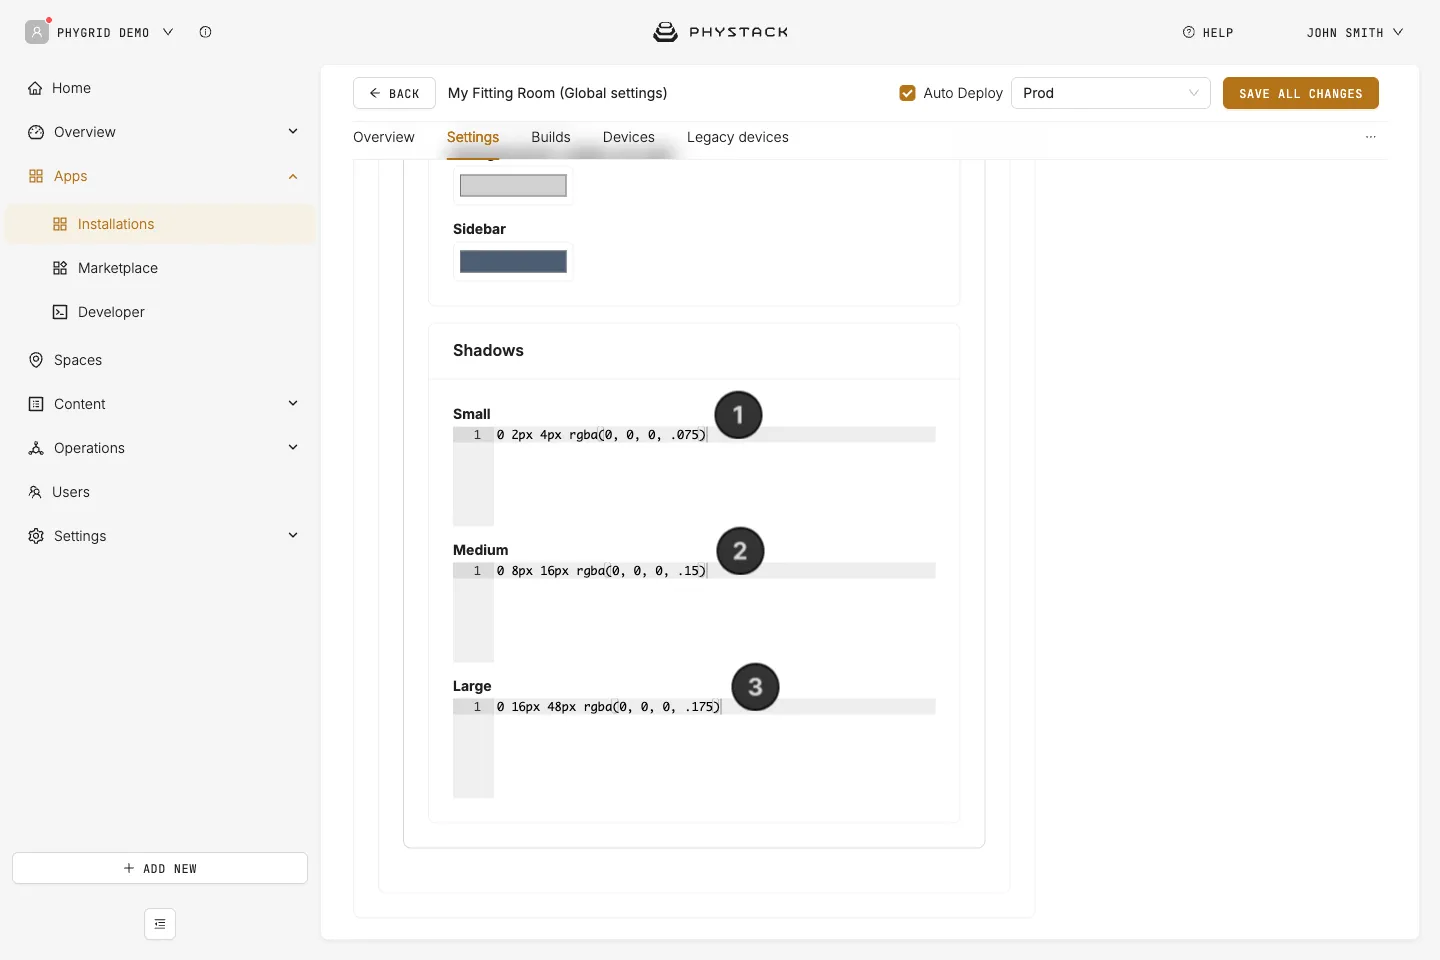Open the John Smith user menu

point(1355,32)
